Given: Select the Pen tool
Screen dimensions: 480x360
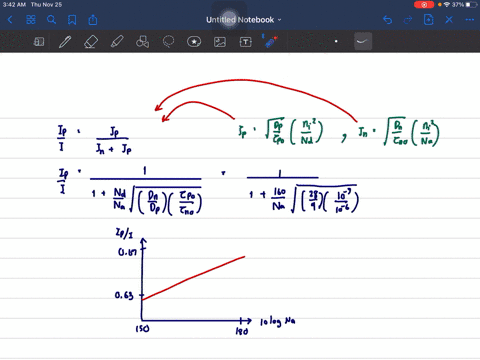Looking at the screenshot, I should 65,42.
